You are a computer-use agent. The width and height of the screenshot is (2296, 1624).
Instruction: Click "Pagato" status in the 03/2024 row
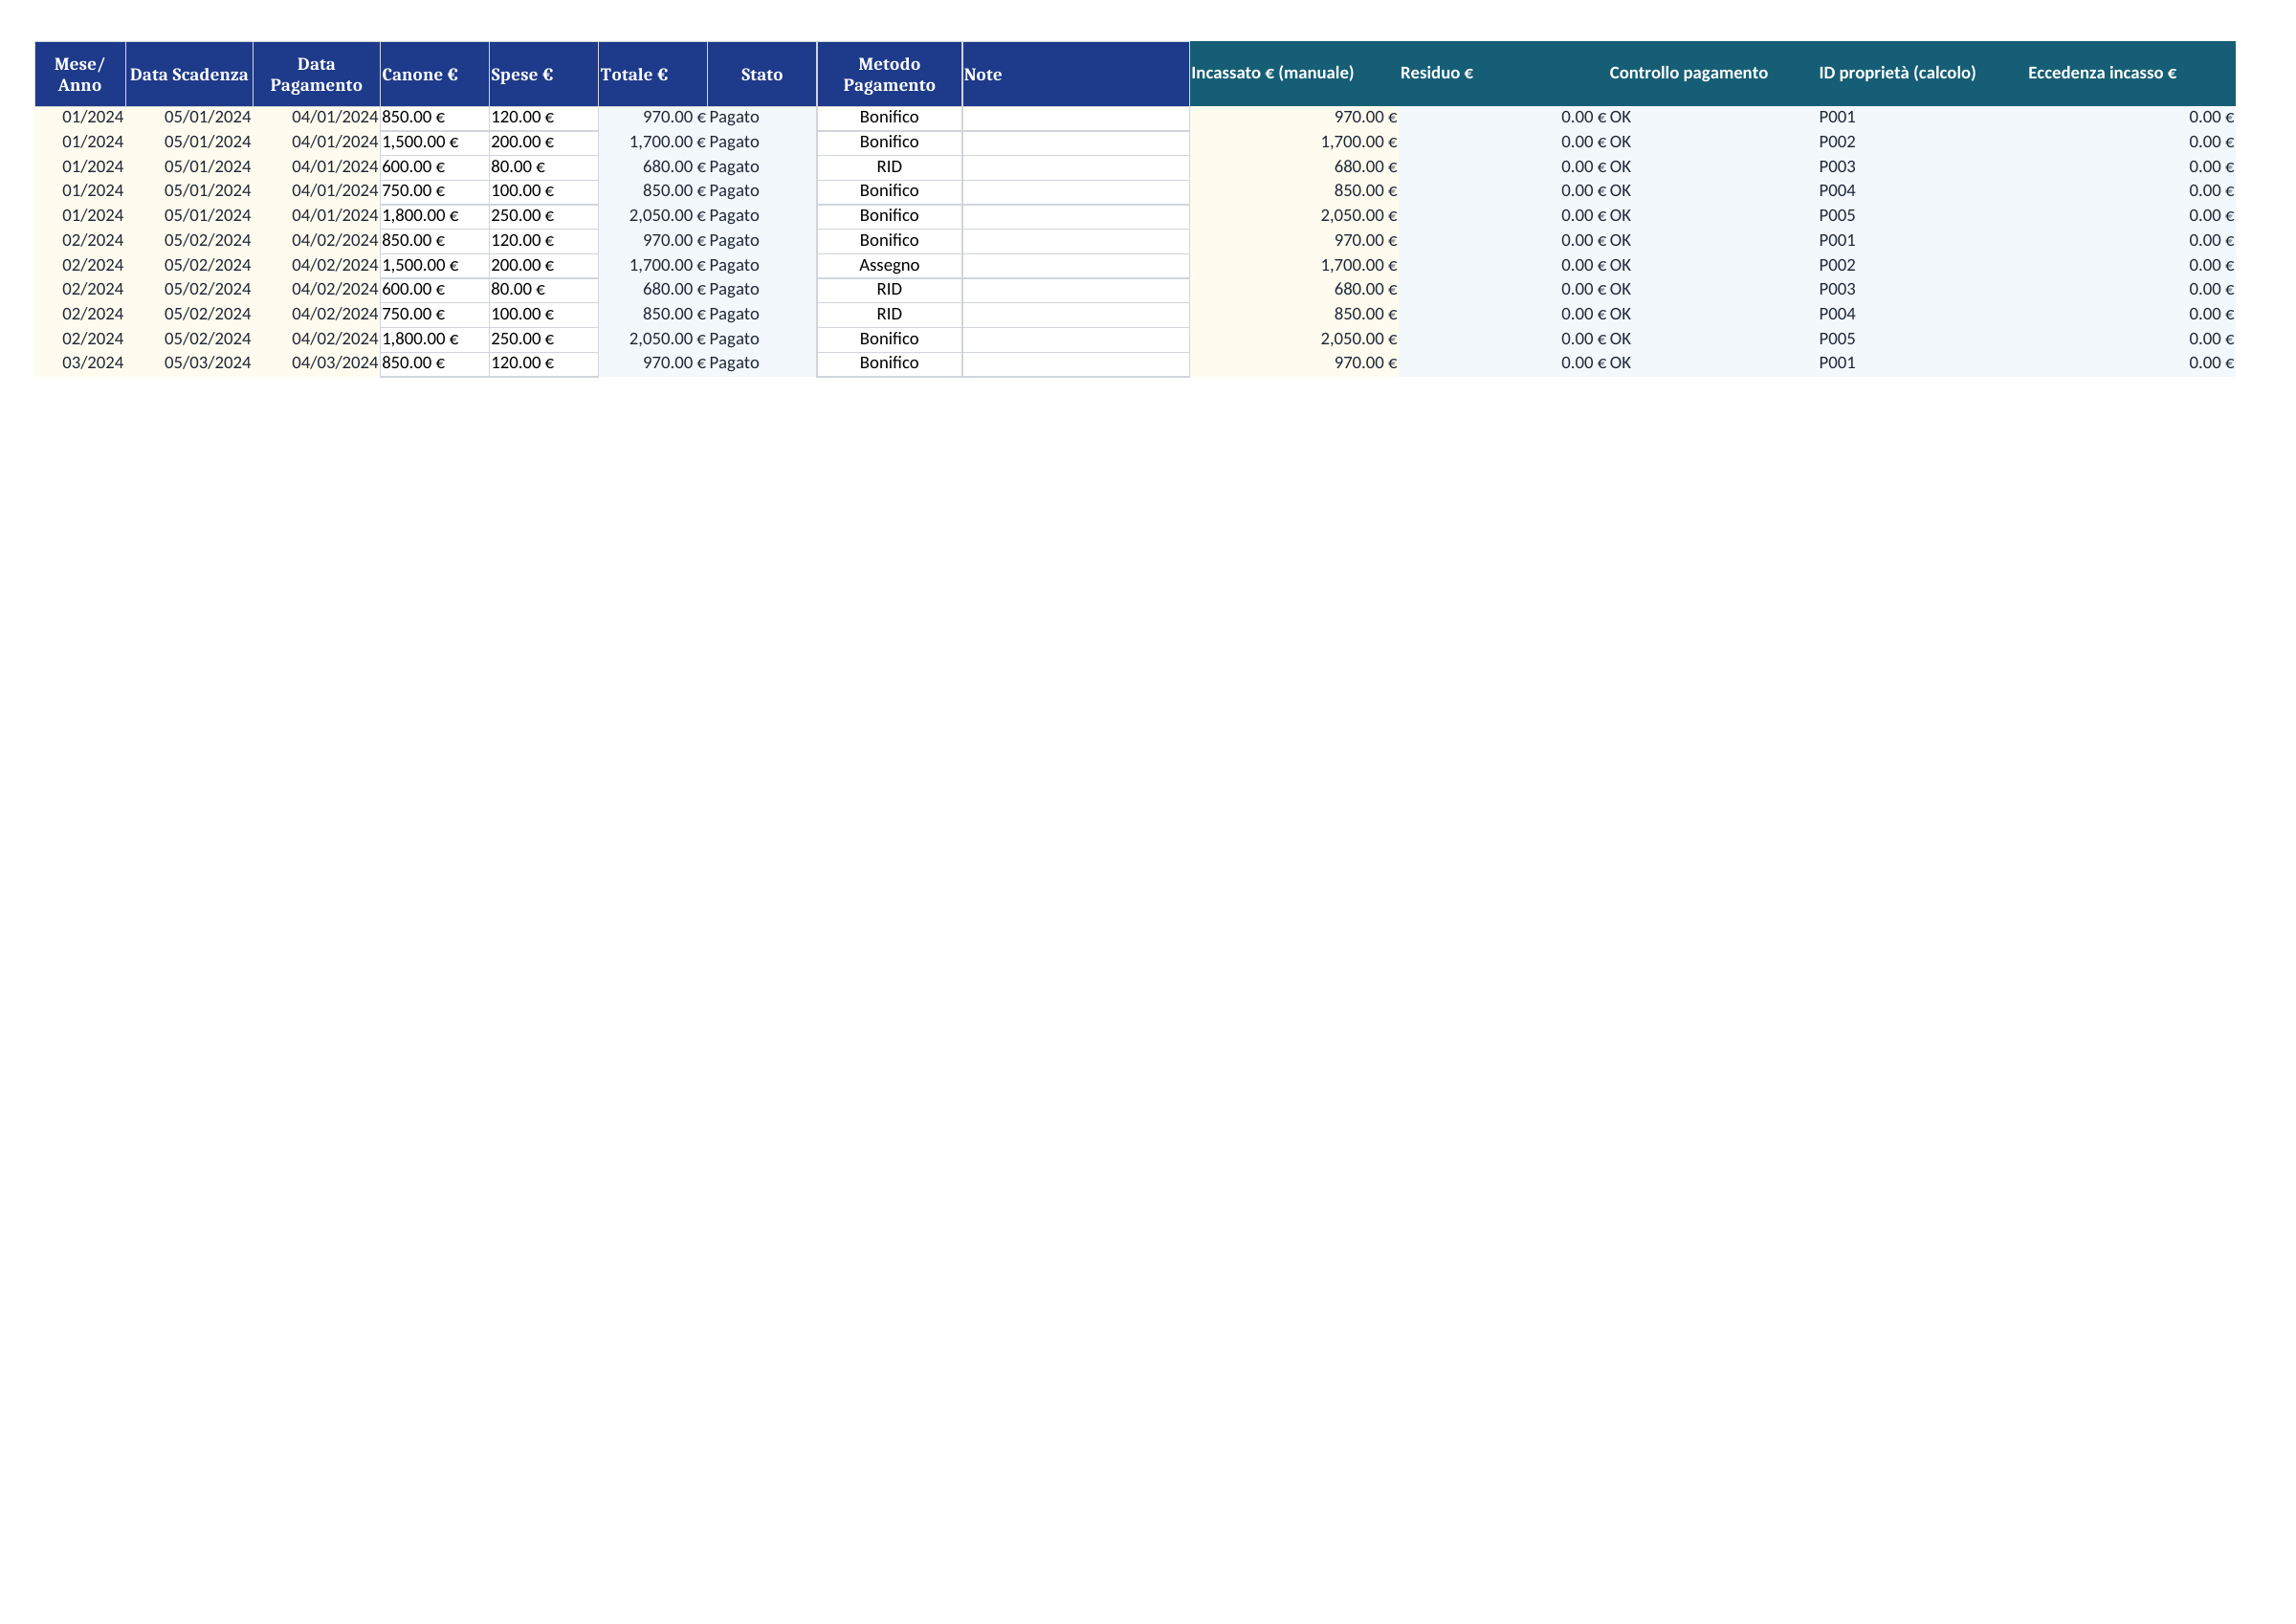pyautogui.click(x=761, y=363)
